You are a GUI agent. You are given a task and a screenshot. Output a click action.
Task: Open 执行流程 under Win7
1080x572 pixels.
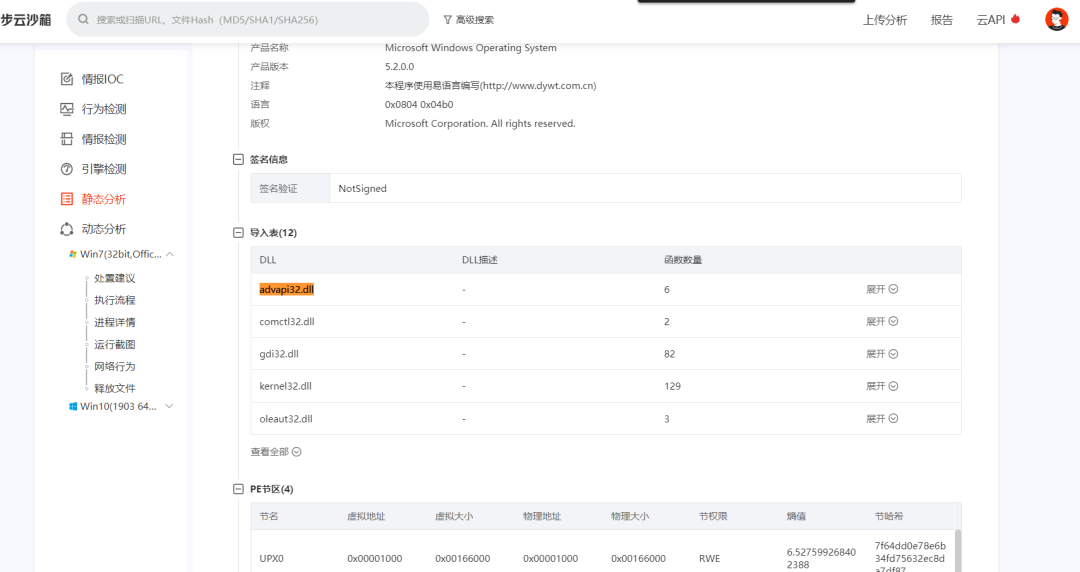click(114, 300)
